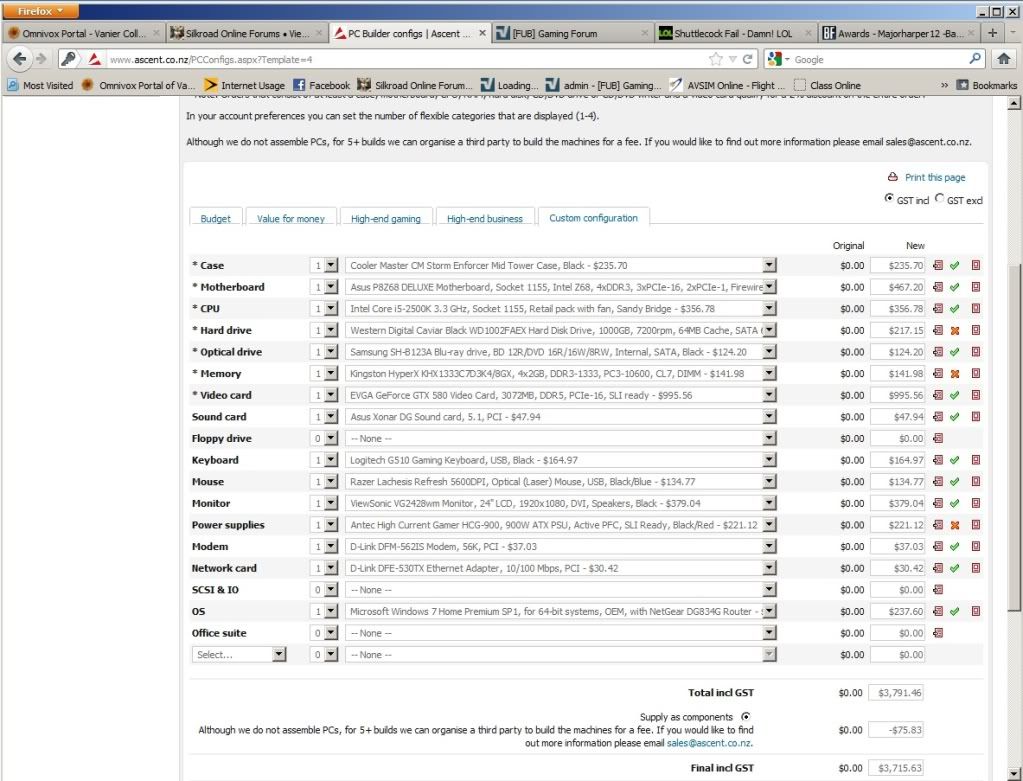
Task: Open the Firefox application menu
Action: tap(40, 11)
